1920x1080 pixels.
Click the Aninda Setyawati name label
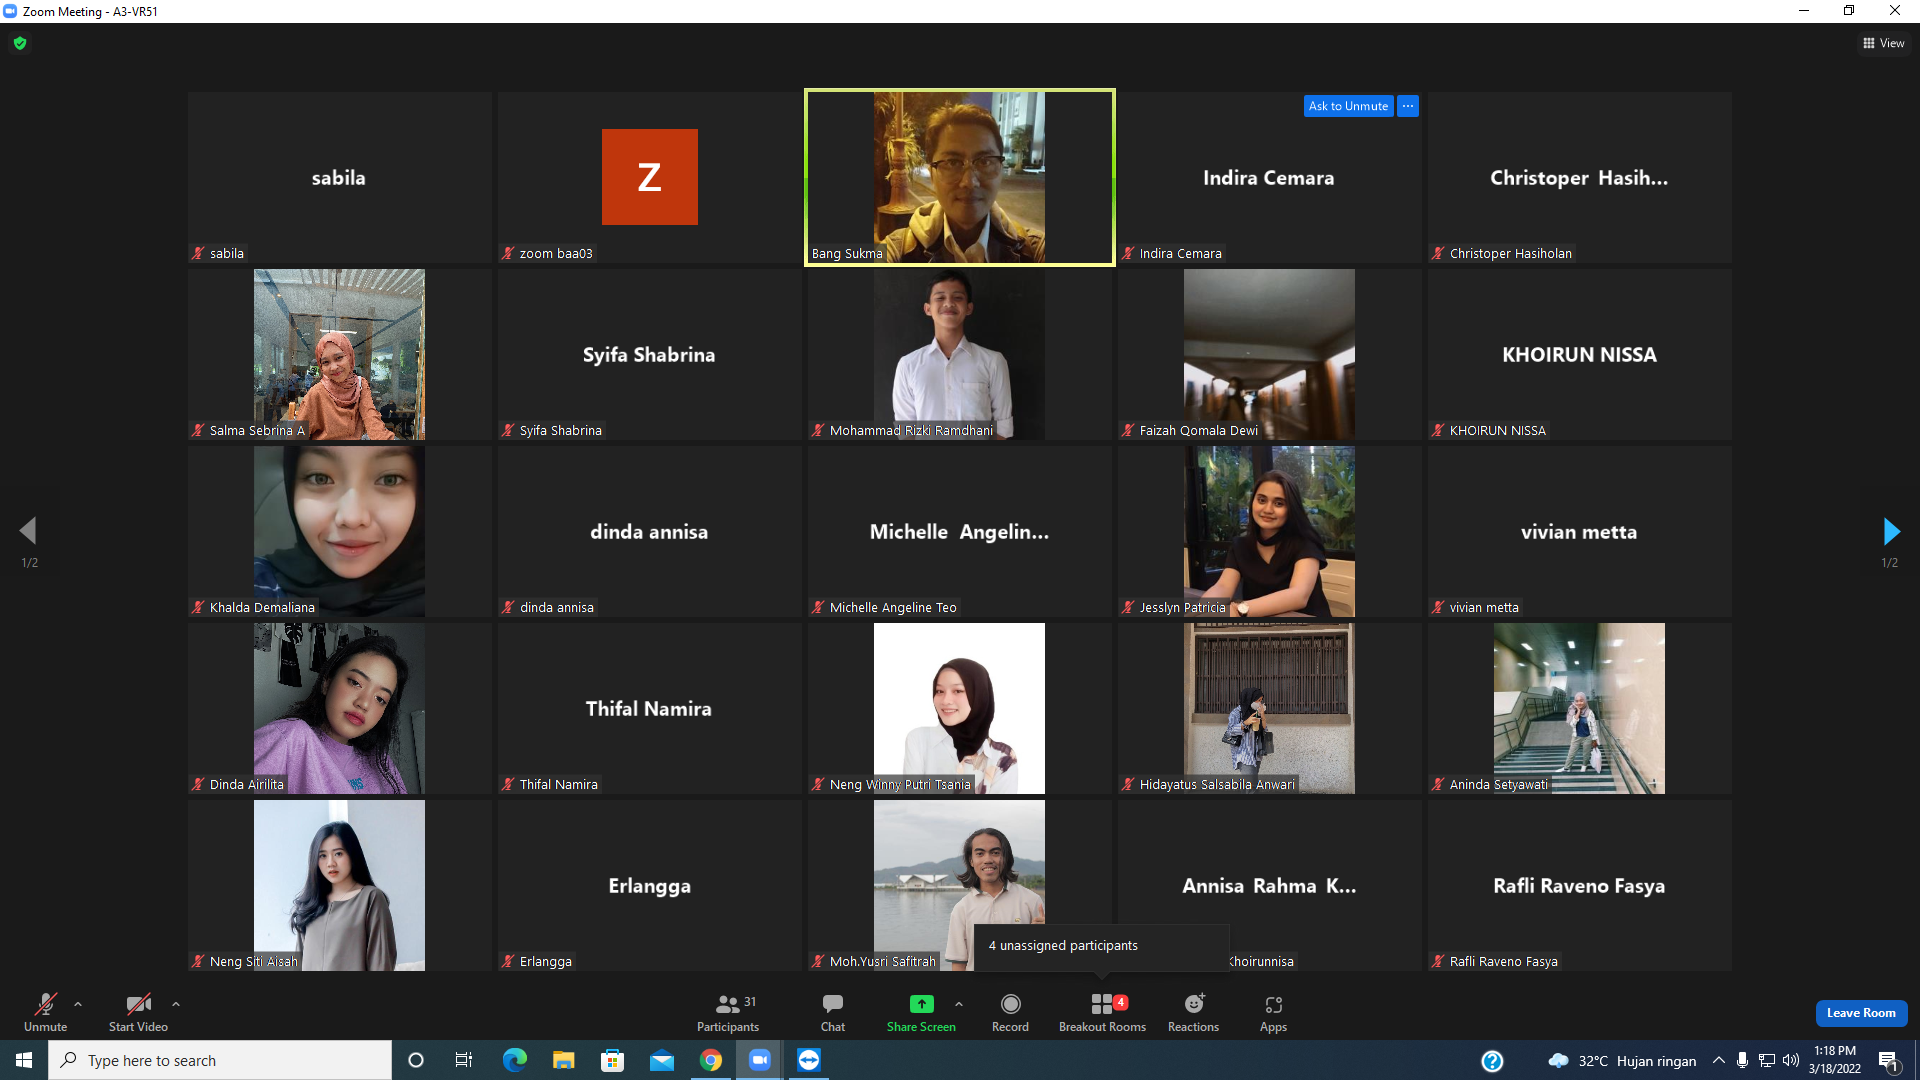tap(1498, 785)
